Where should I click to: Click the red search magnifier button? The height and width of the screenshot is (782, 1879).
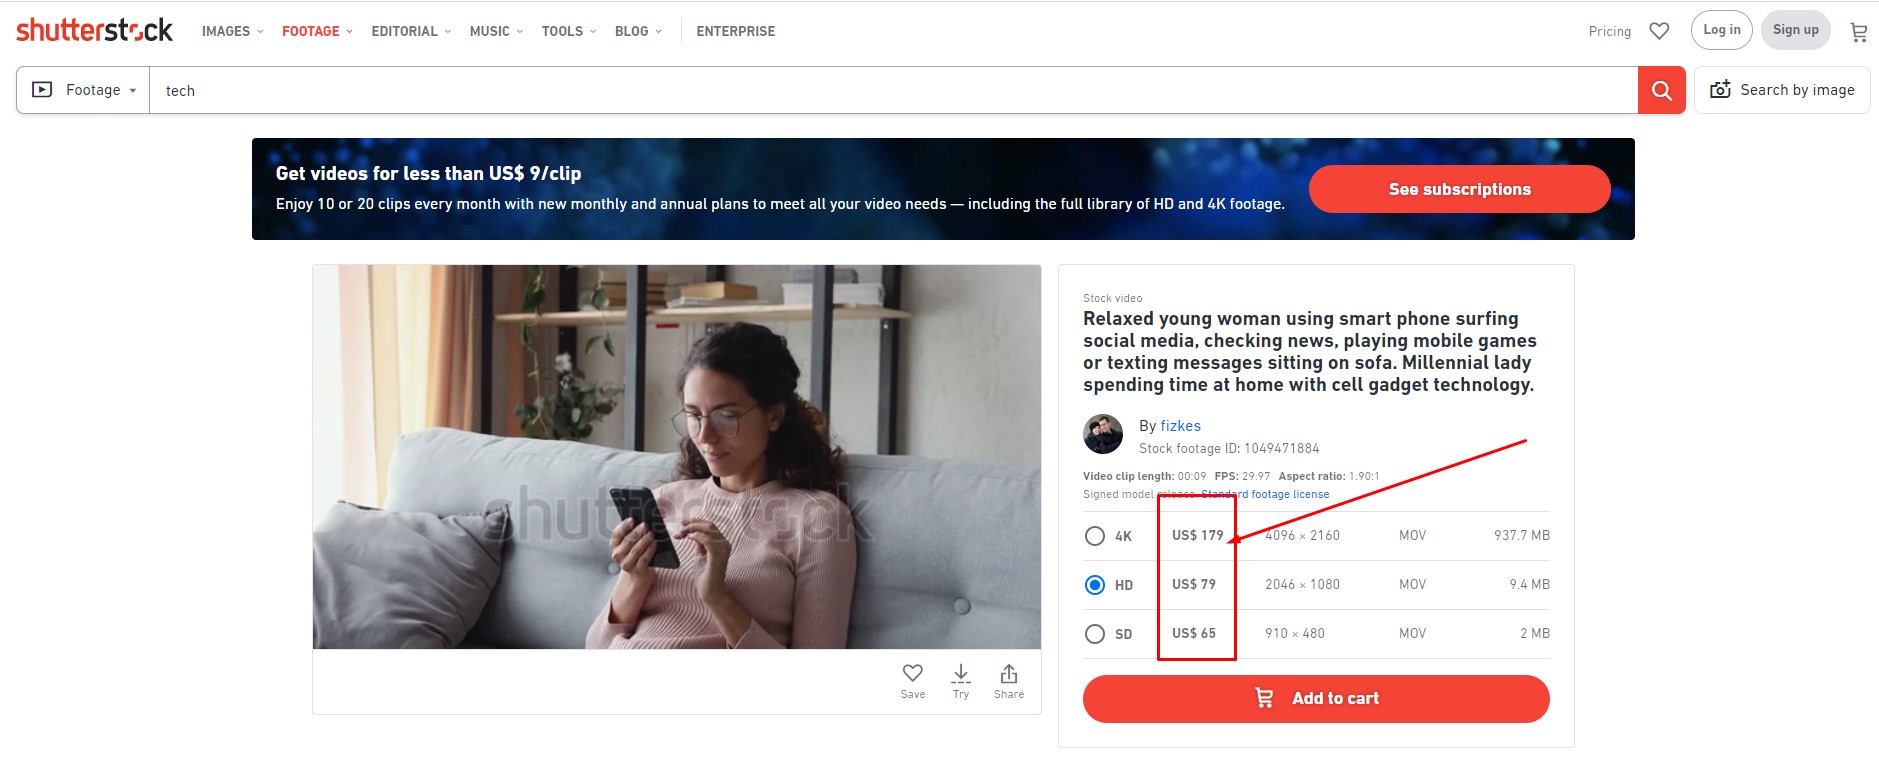pos(1661,90)
